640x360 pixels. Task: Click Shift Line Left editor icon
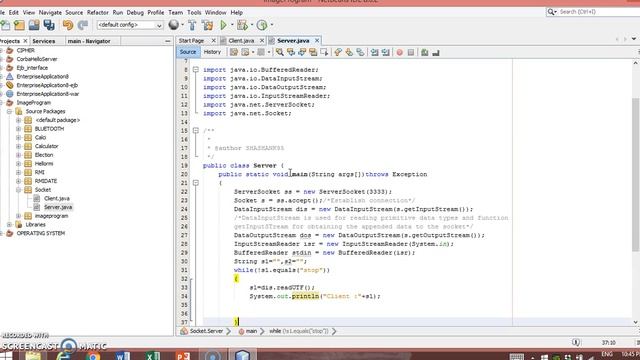pos(374,52)
